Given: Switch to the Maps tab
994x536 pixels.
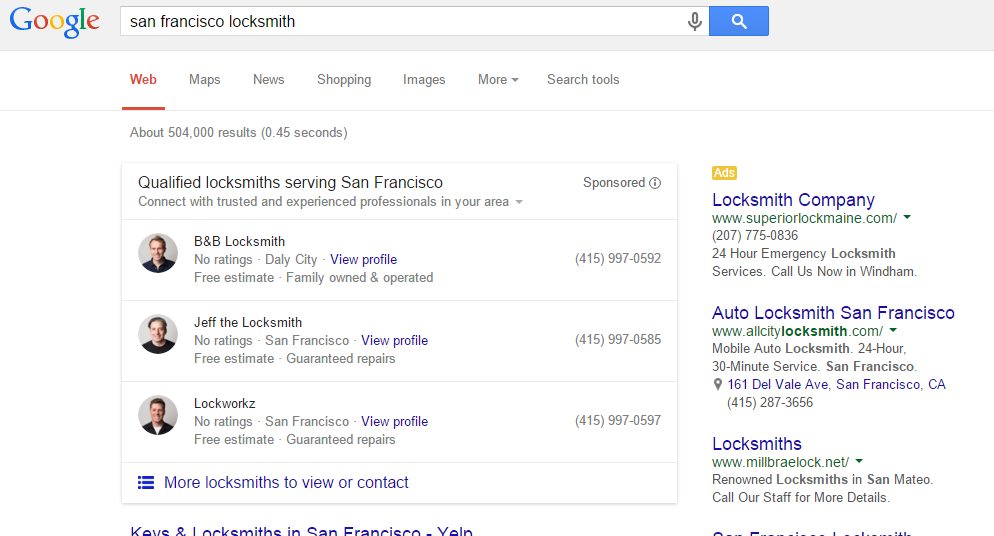Looking at the screenshot, I should [204, 80].
